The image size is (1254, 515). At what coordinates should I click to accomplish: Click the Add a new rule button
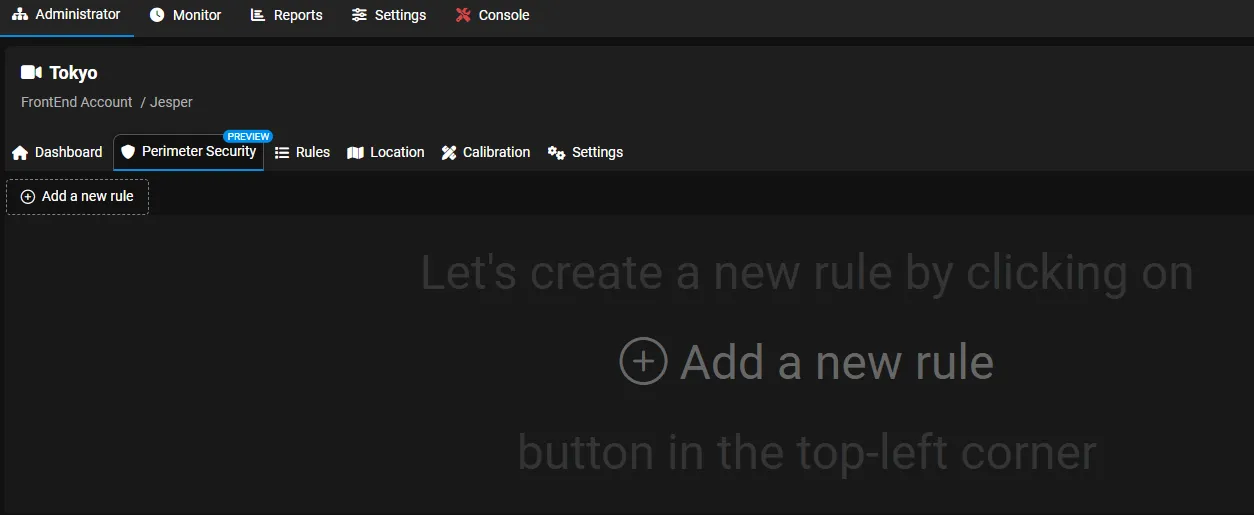[x=77, y=197]
